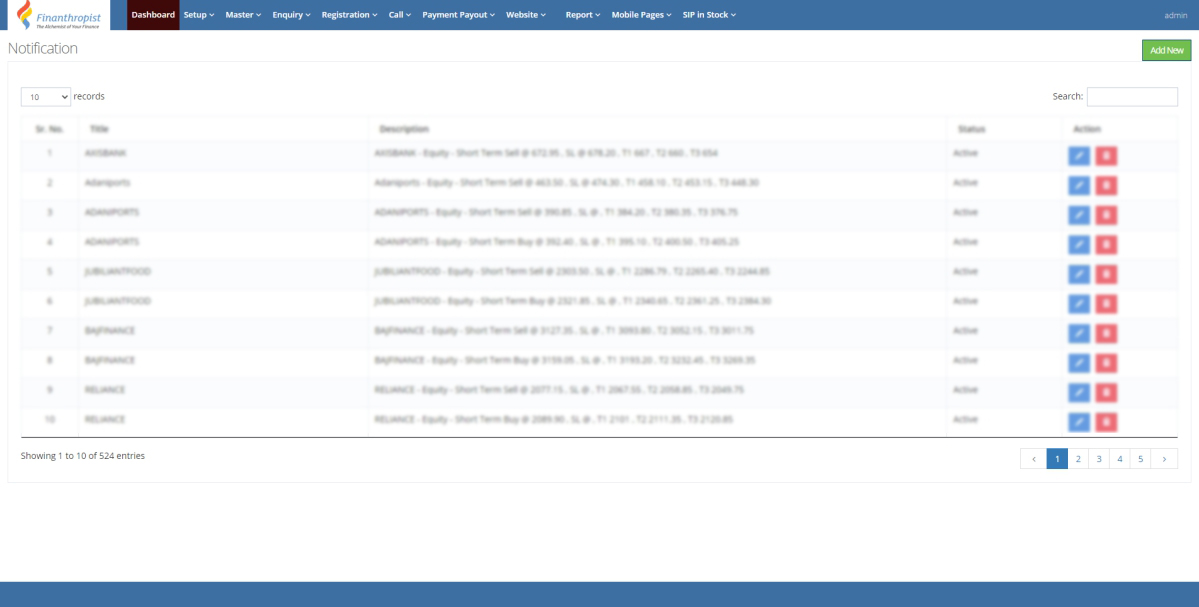Image resolution: width=1199 pixels, height=607 pixels.
Task: Delete row 9 RELIANCE Sell notification
Action: [x=1106, y=392]
